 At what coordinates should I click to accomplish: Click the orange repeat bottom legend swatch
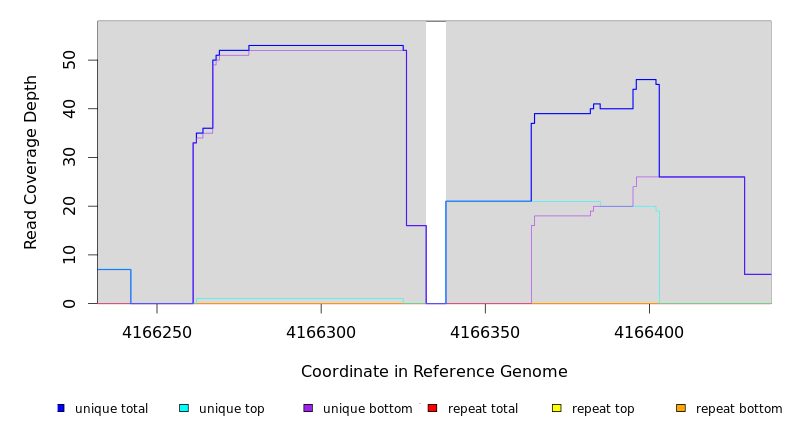681,408
